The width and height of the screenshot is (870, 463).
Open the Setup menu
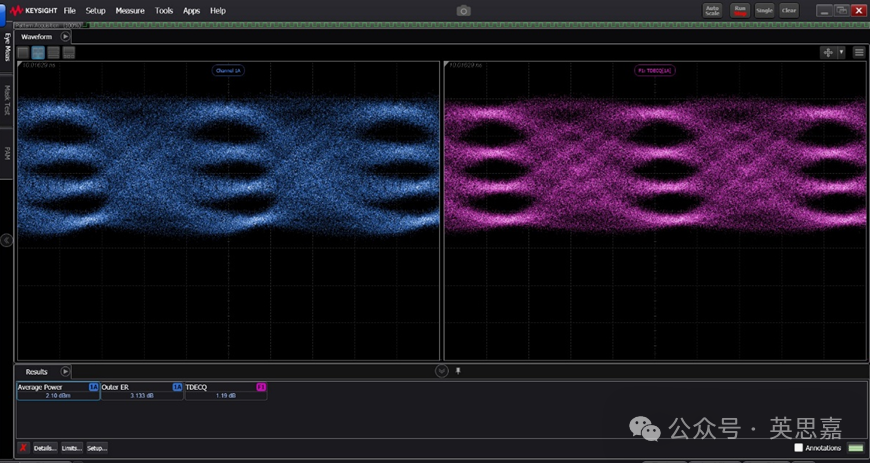tap(95, 11)
